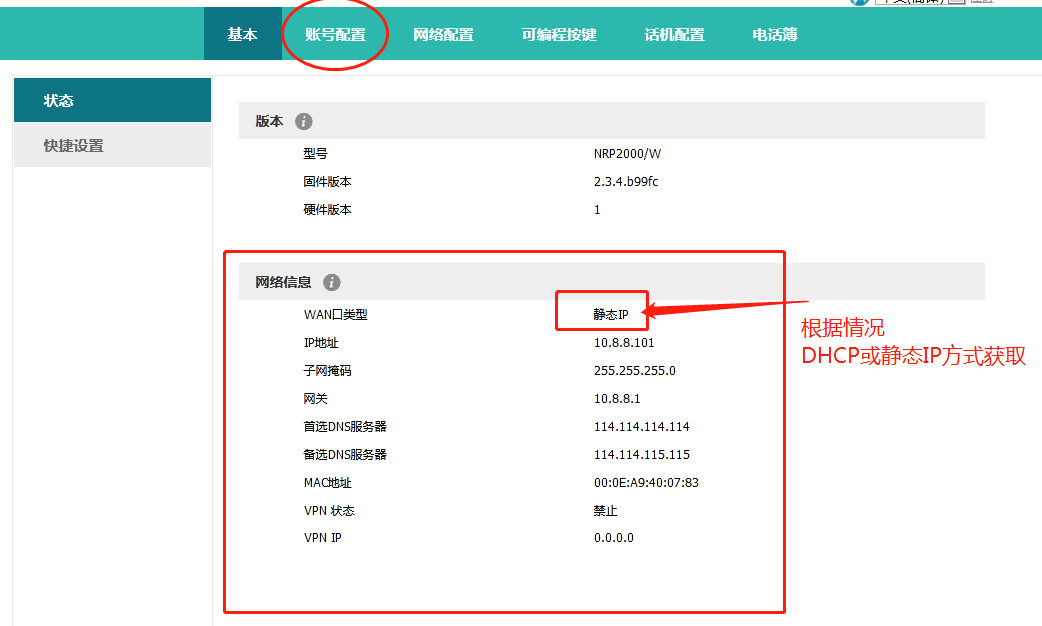This screenshot has height=626, width=1042.
Task: Open the 话机配置 tab
Action: pyautogui.click(x=674, y=34)
